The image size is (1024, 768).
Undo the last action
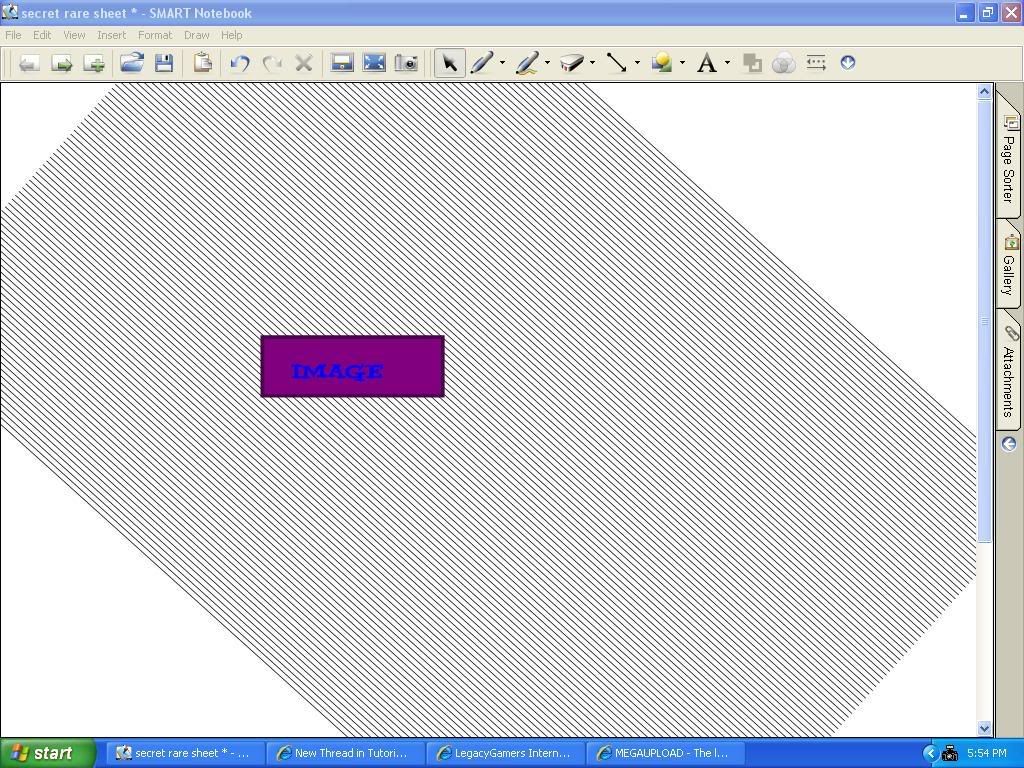coord(239,63)
